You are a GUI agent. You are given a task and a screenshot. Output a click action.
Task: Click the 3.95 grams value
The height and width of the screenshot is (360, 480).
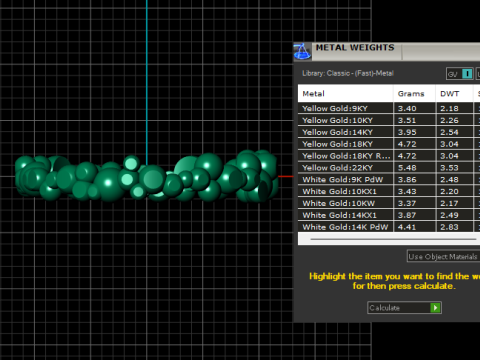pos(407,132)
